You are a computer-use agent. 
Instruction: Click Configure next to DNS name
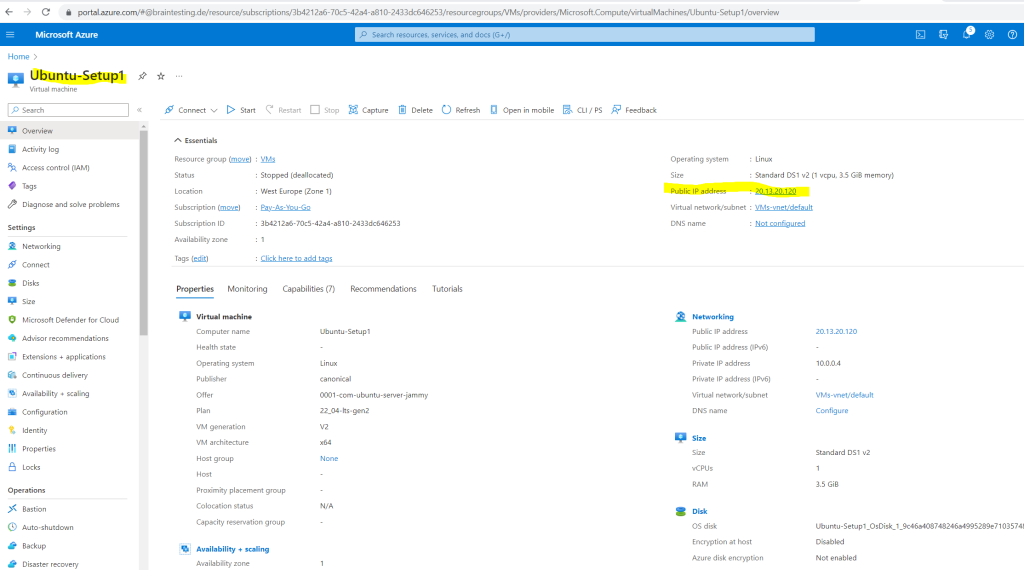pos(831,411)
